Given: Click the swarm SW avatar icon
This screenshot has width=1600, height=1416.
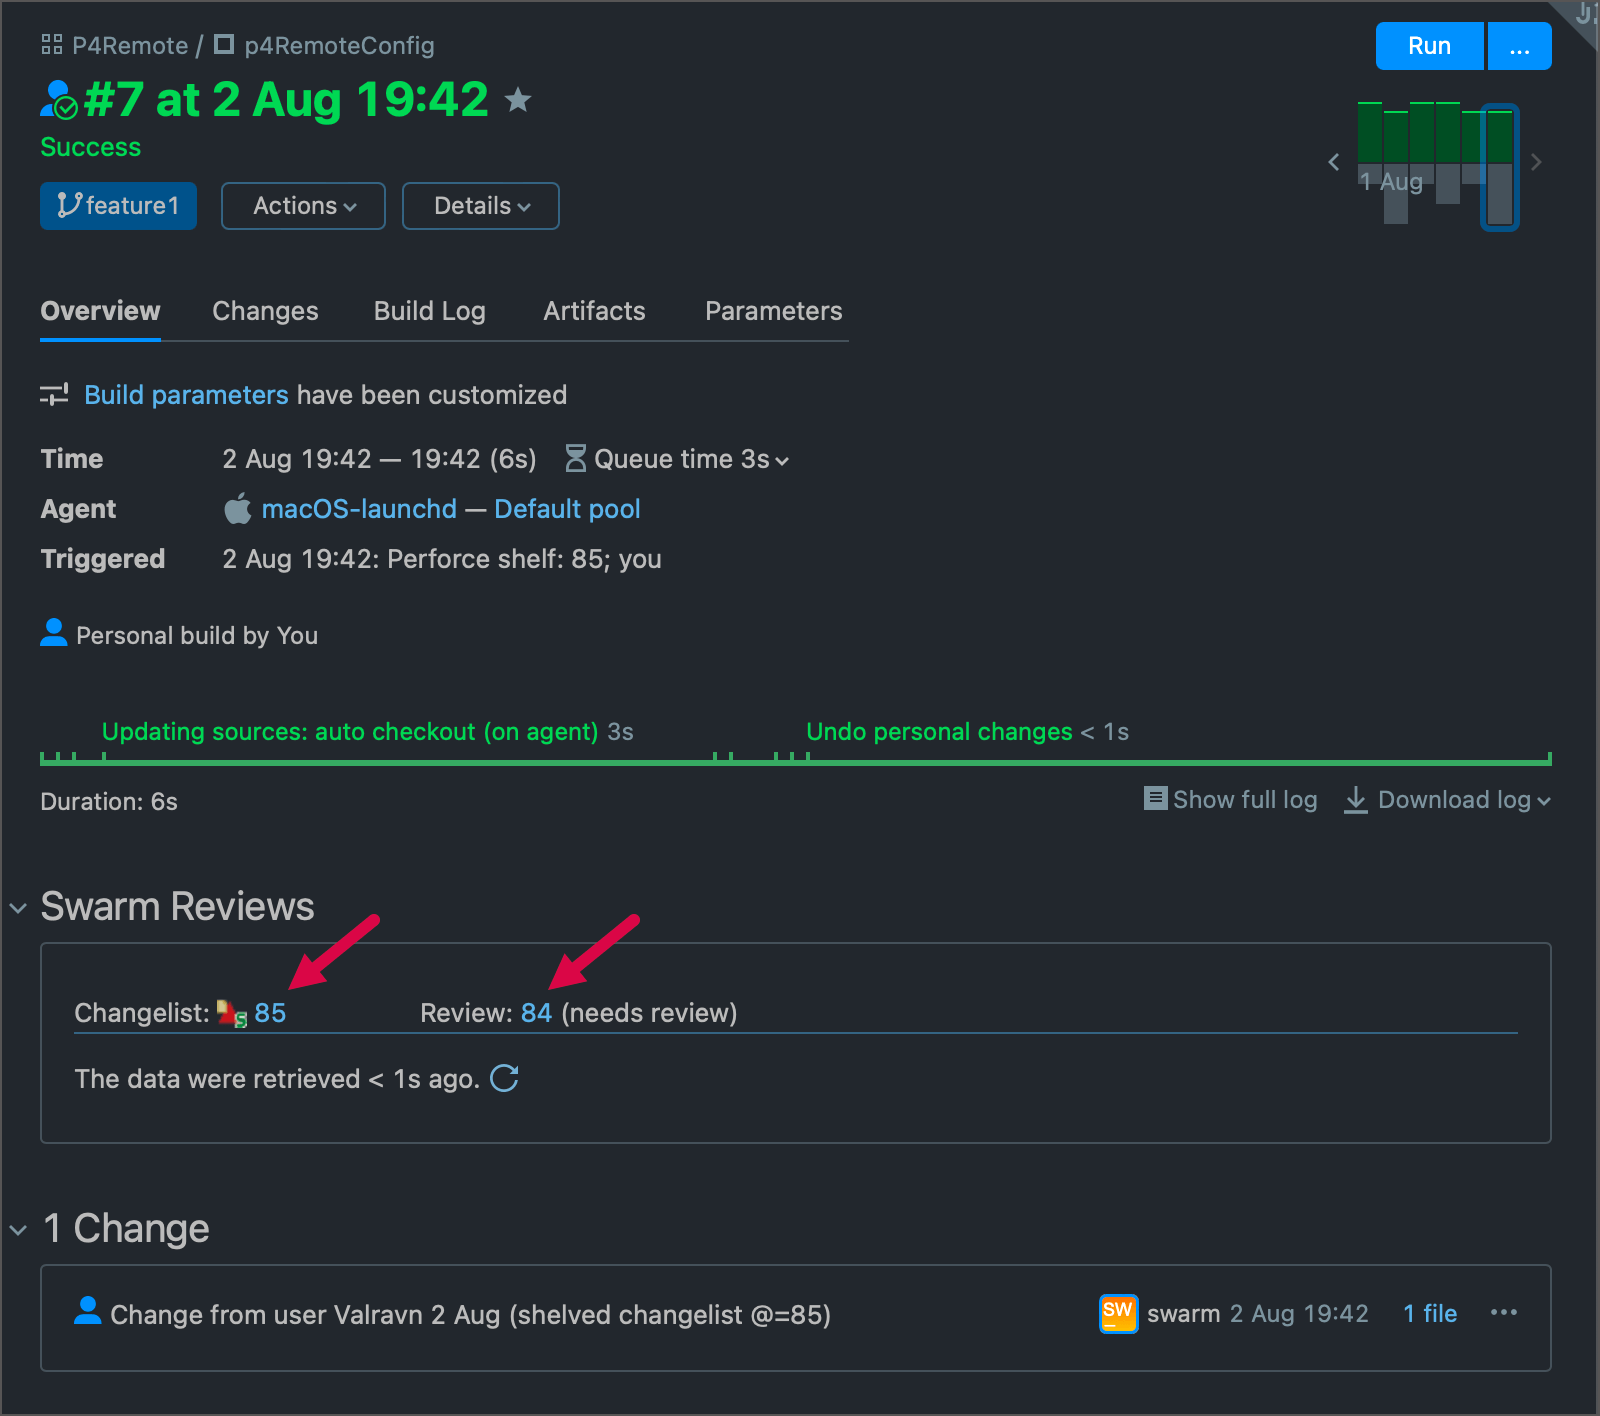Looking at the screenshot, I should tap(1118, 1313).
